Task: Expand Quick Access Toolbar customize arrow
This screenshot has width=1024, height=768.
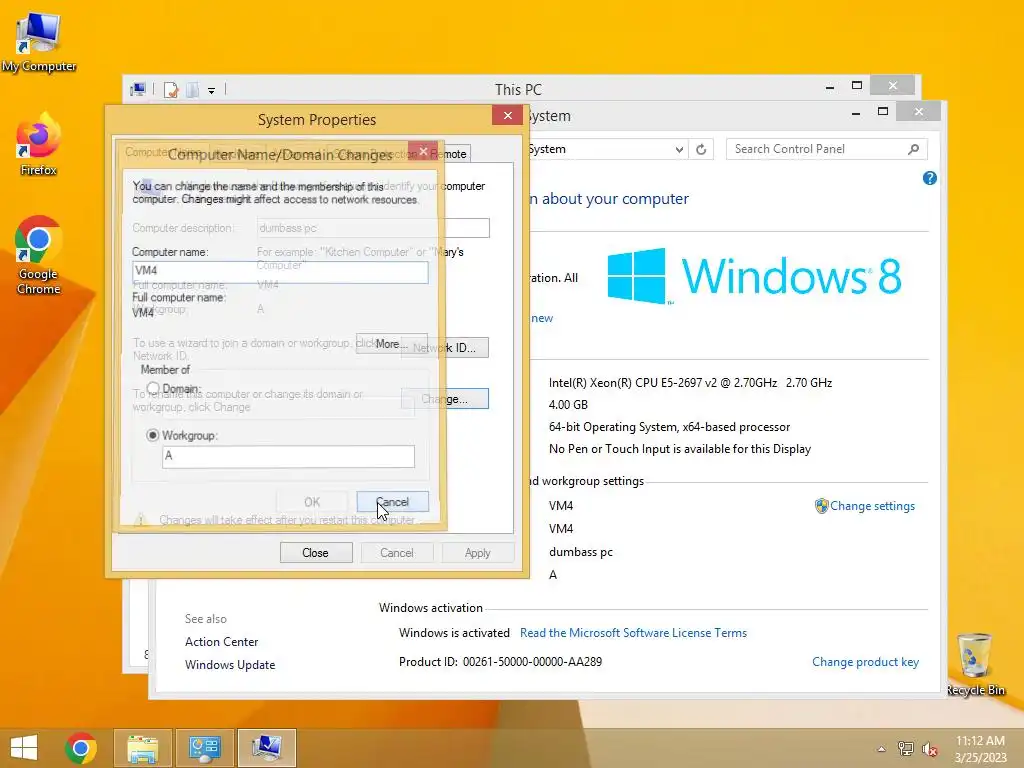Action: 212,90
